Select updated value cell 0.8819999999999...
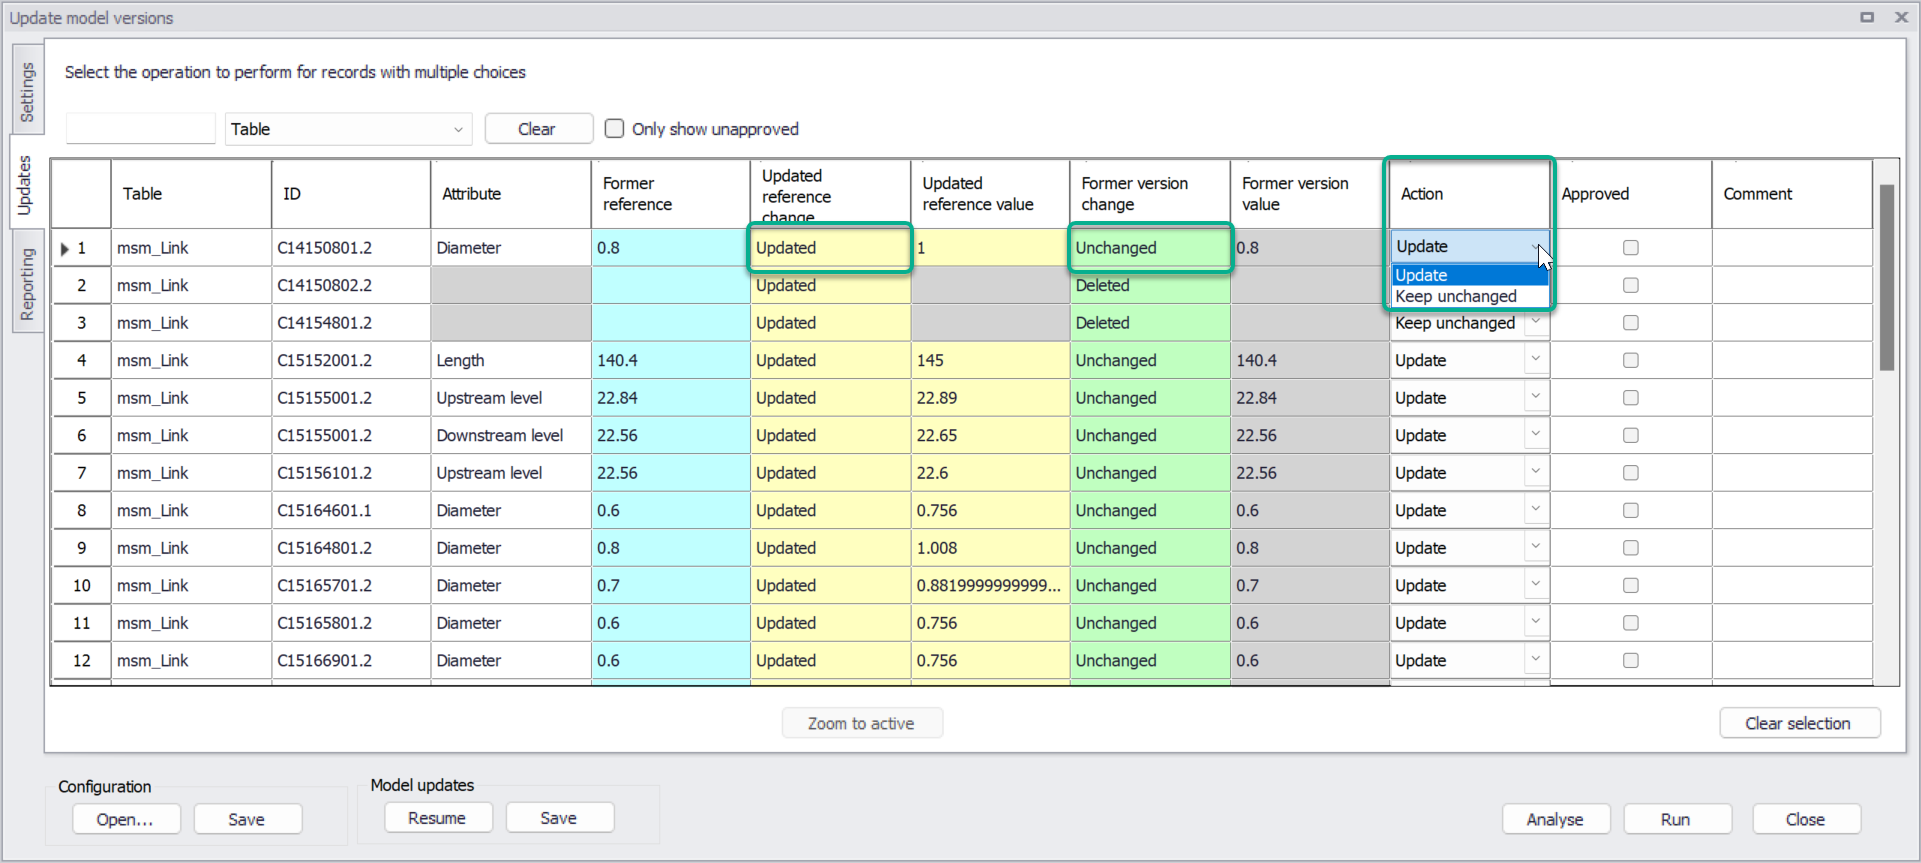1921x863 pixels. pyautogui.click(x=990, y=585)
